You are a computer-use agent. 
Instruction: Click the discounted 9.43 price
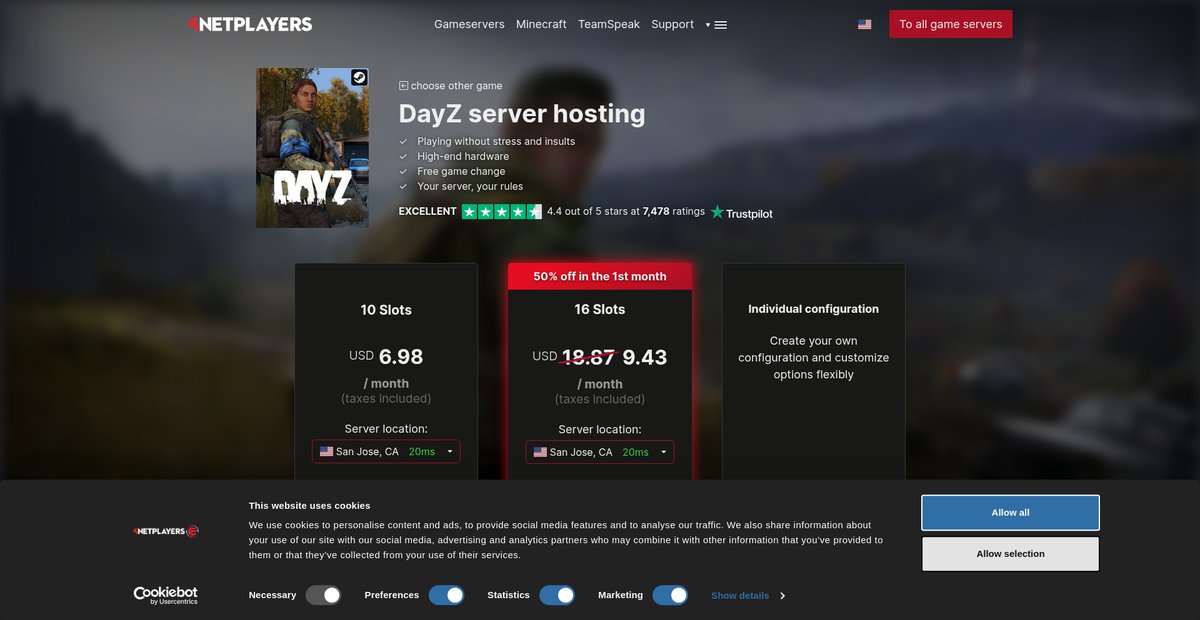[x=645, y=357]
